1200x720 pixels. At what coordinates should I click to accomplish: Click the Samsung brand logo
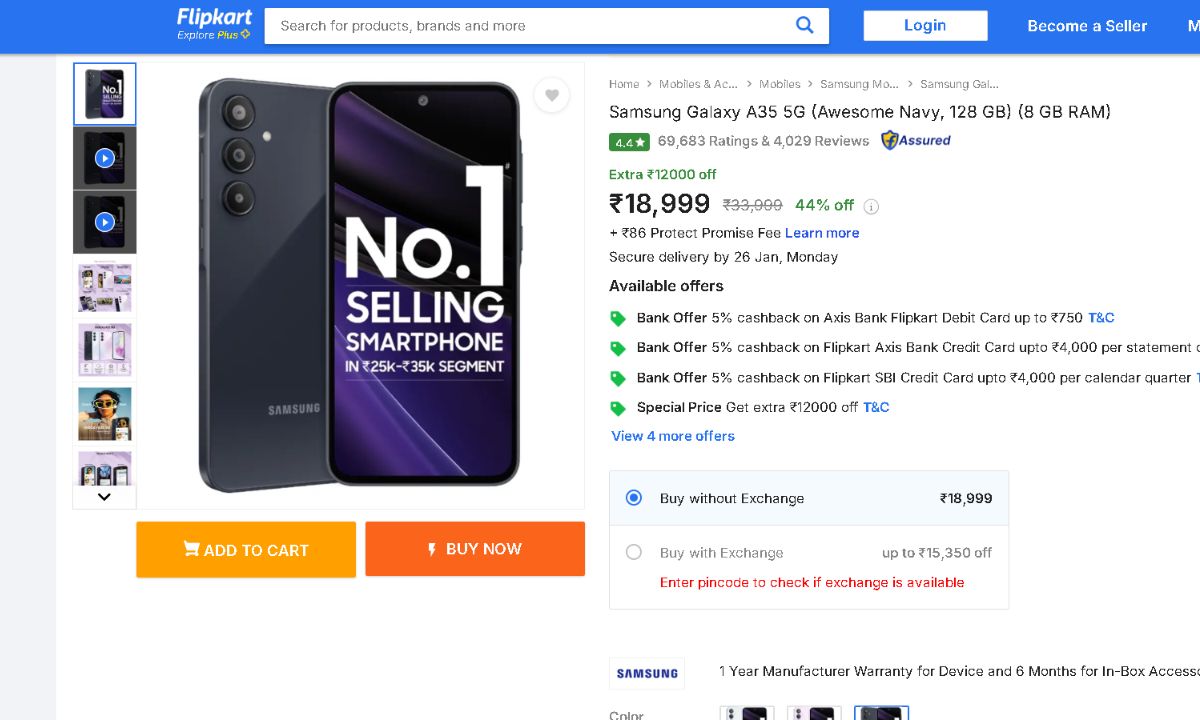click(647, 673)
